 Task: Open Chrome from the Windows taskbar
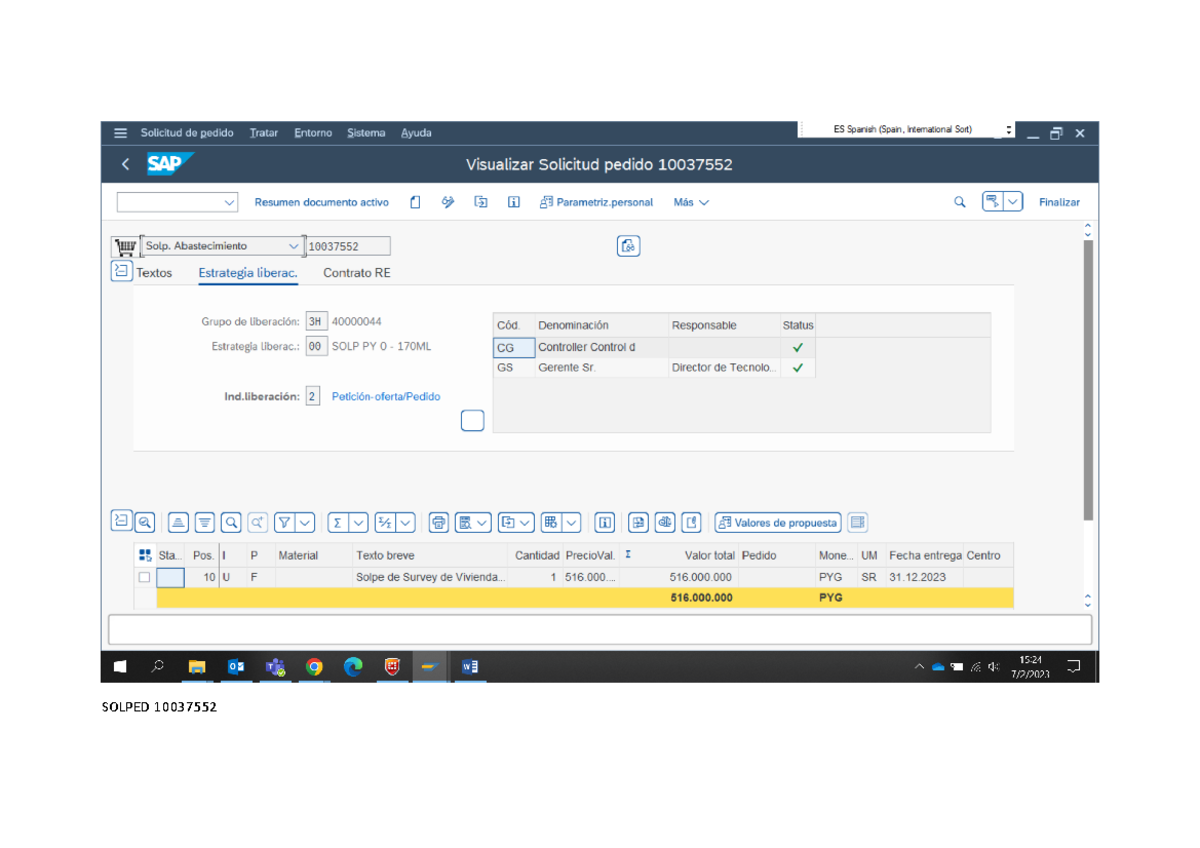pos(314,667)
